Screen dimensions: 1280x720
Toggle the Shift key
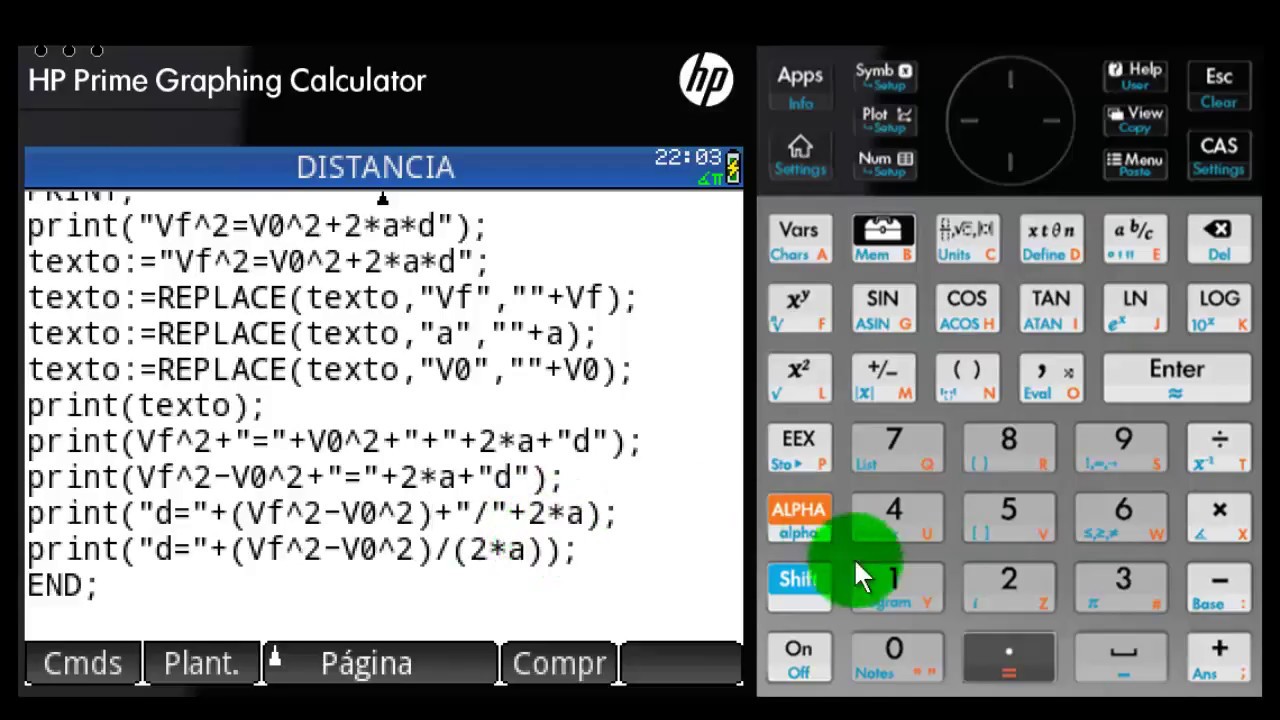point(799,588)
